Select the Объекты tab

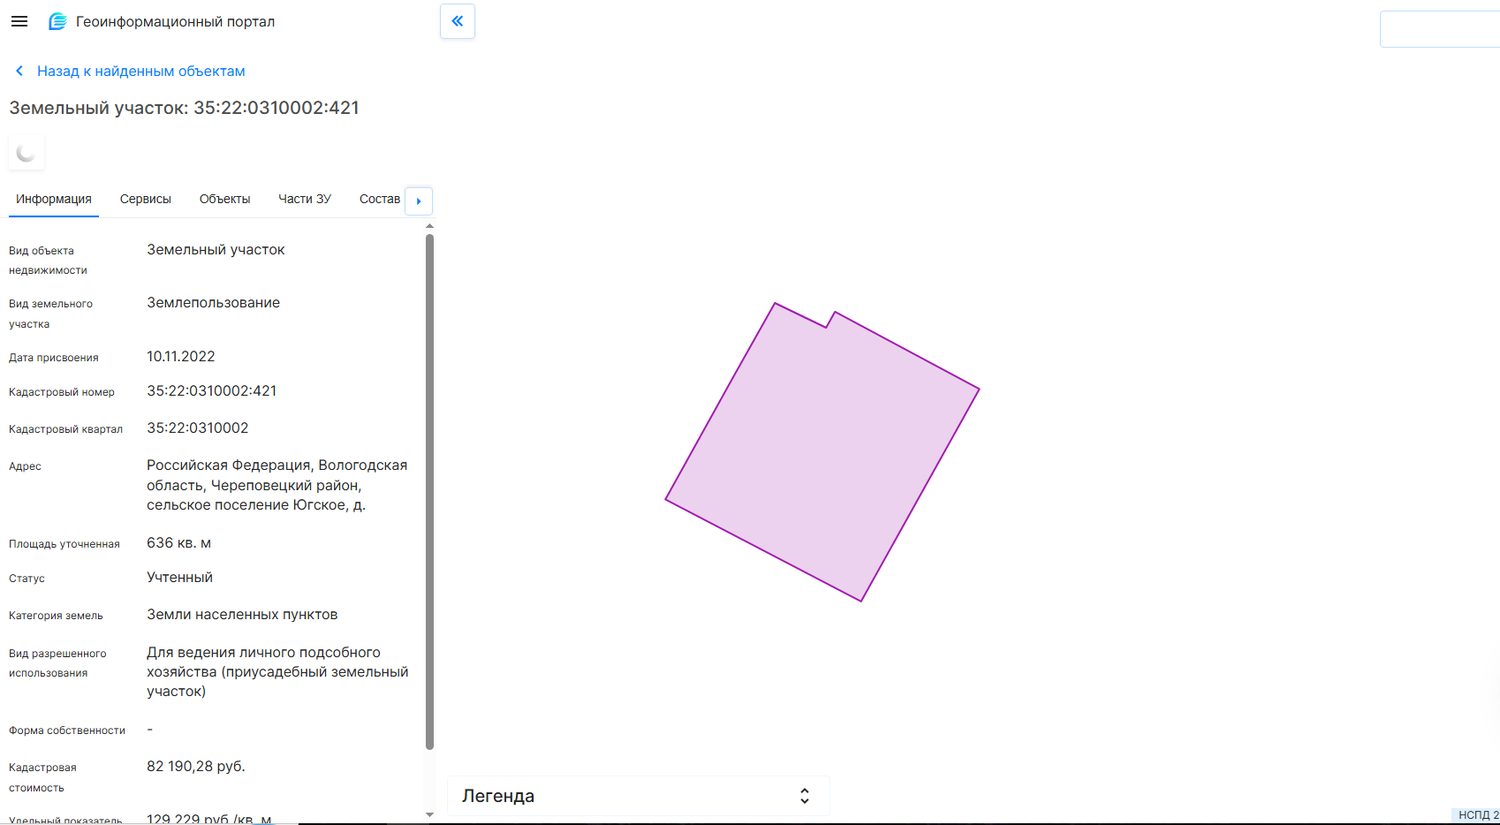point(225,199)
